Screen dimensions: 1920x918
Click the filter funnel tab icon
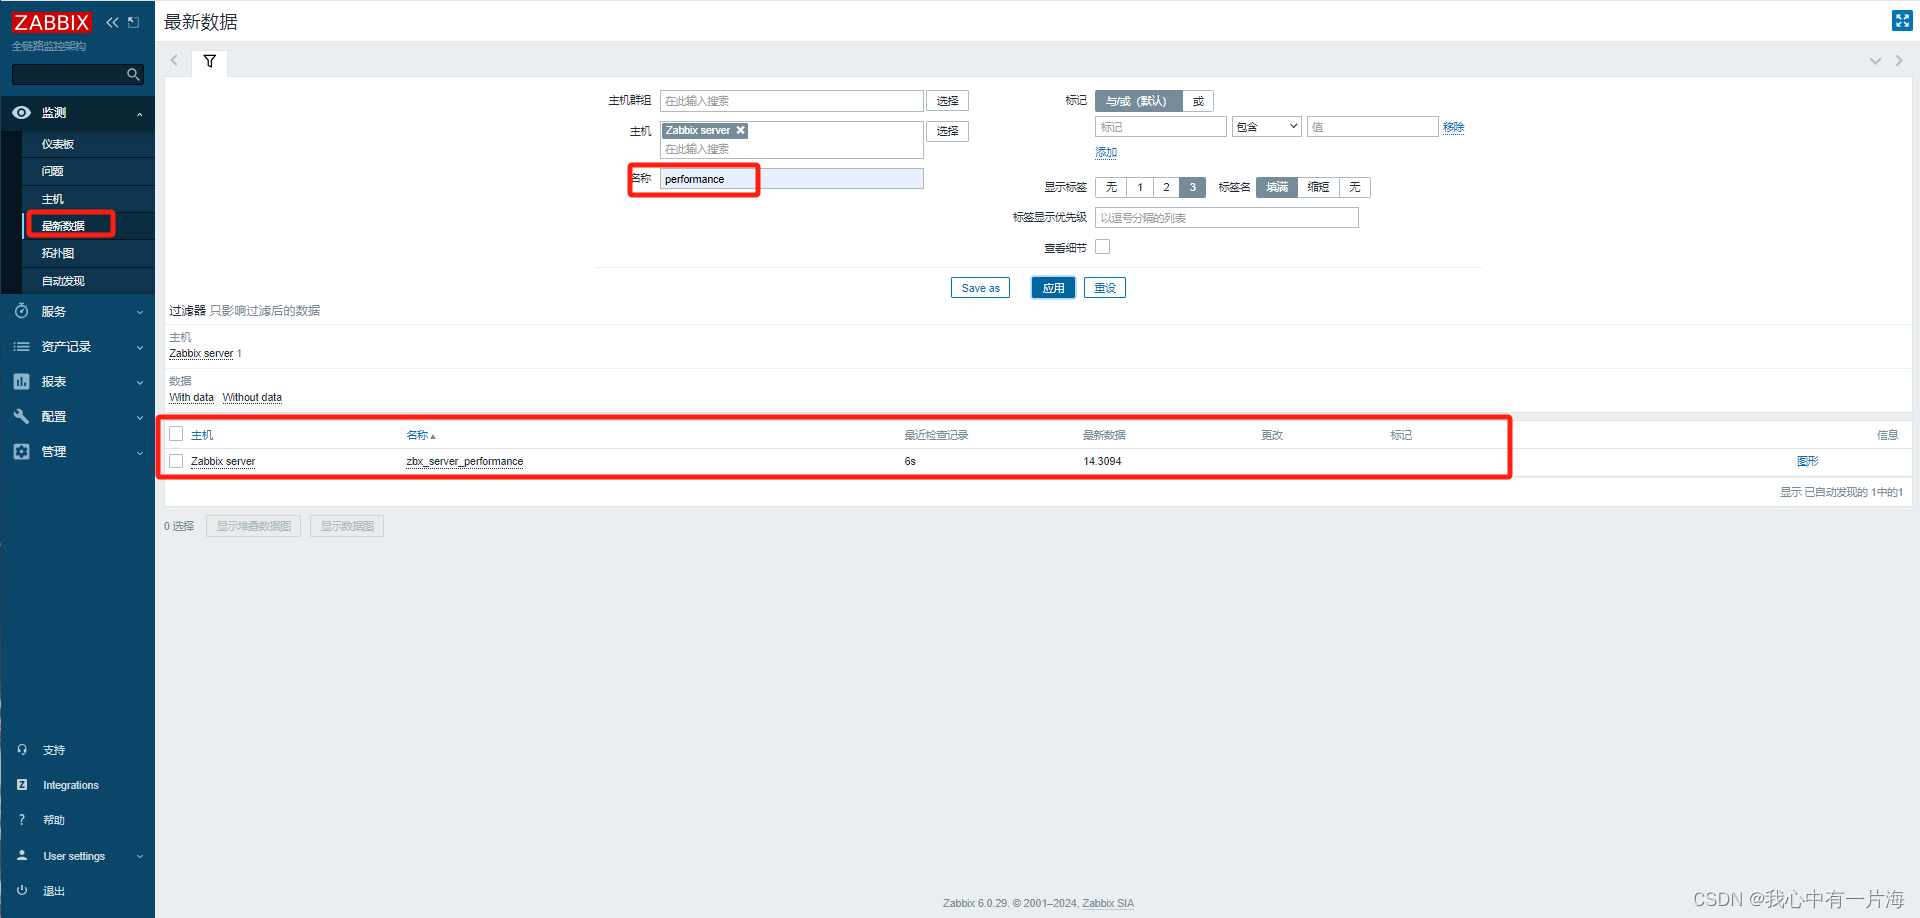click(210, 61)
